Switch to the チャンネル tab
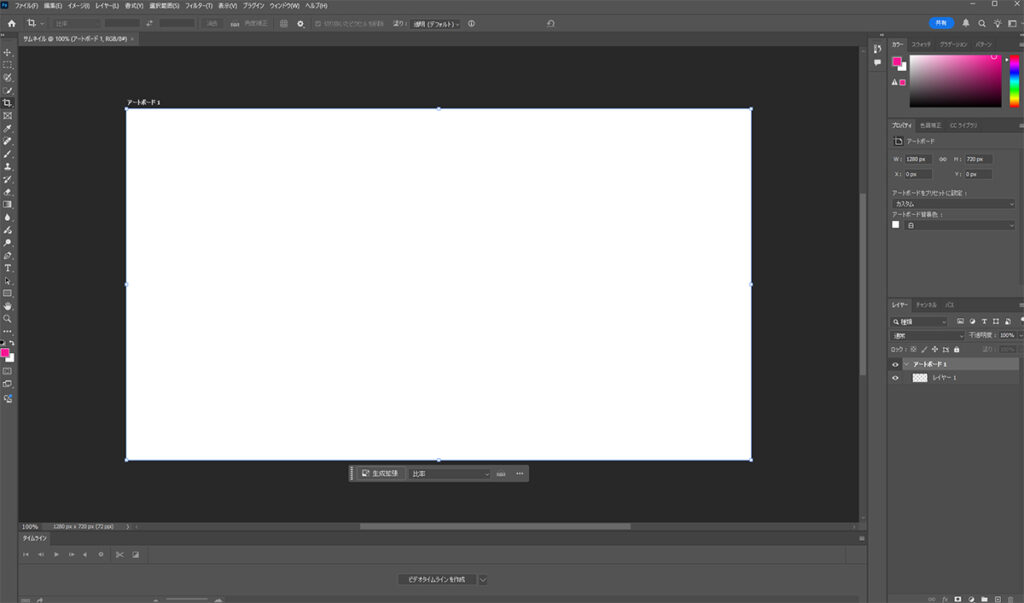 926,305
